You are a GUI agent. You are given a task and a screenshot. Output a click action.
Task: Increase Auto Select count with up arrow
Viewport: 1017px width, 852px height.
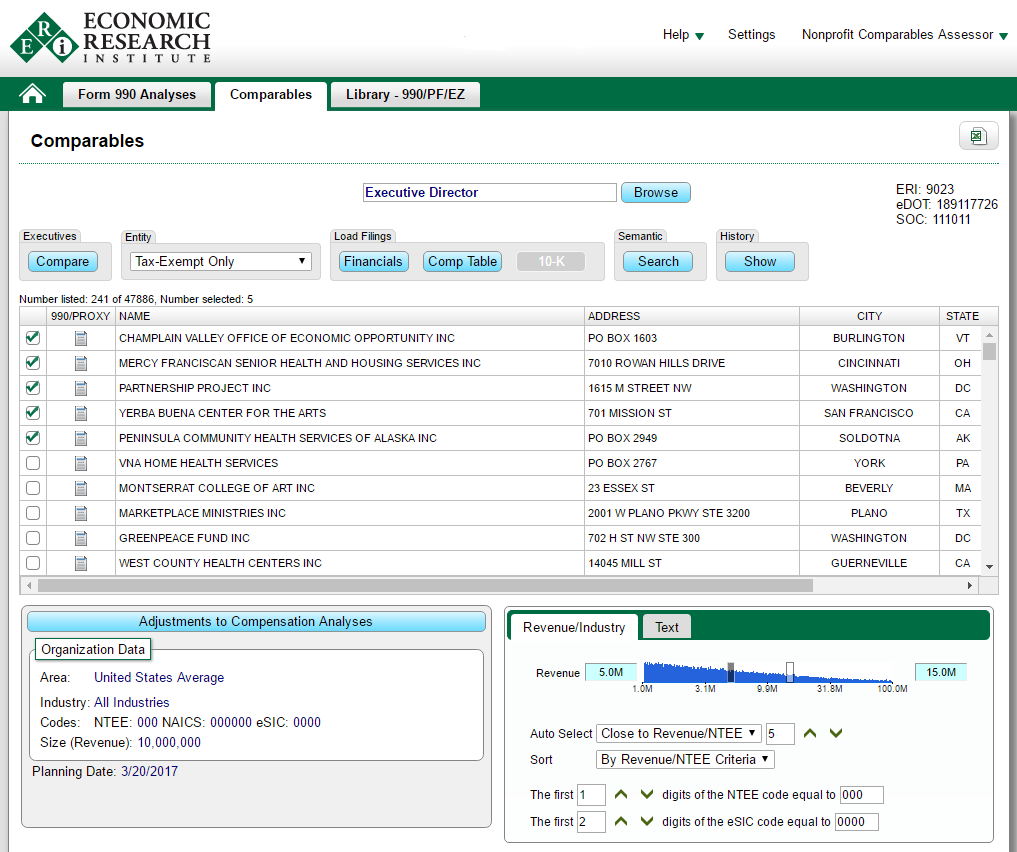click(810, 734)
